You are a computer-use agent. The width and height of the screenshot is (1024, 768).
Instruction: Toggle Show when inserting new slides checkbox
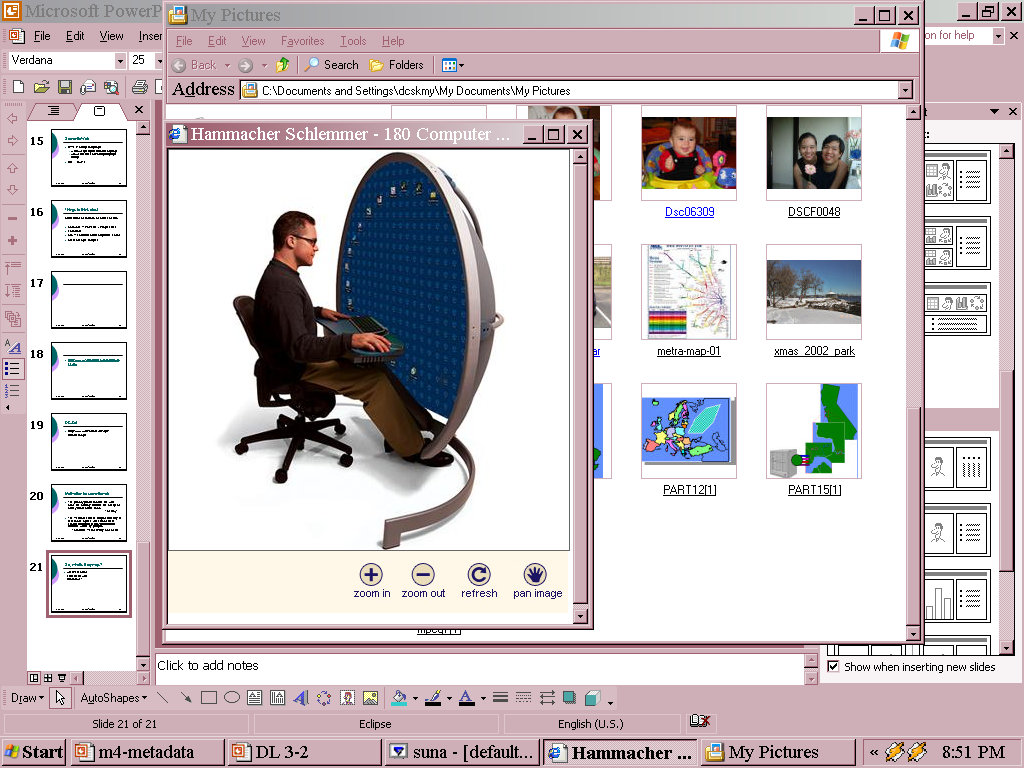(833, 667)
